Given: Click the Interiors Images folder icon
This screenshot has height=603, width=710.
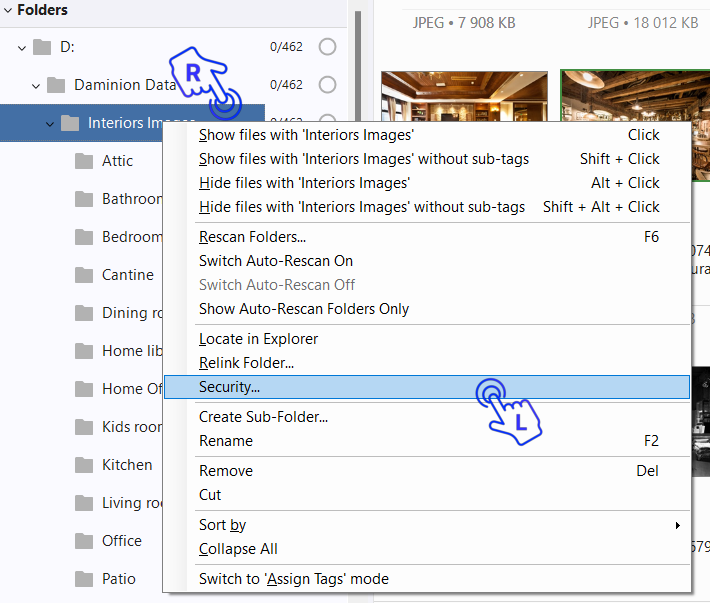Looking at the screenshot, I should coord(70,123).
